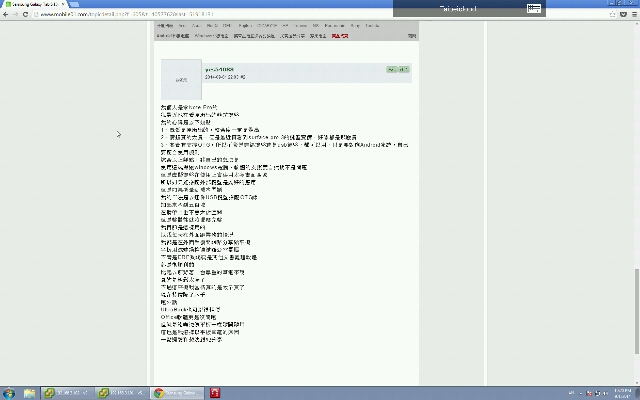
Task: Click the rightmost link in gray nav bar
Action: pos(412,36)
